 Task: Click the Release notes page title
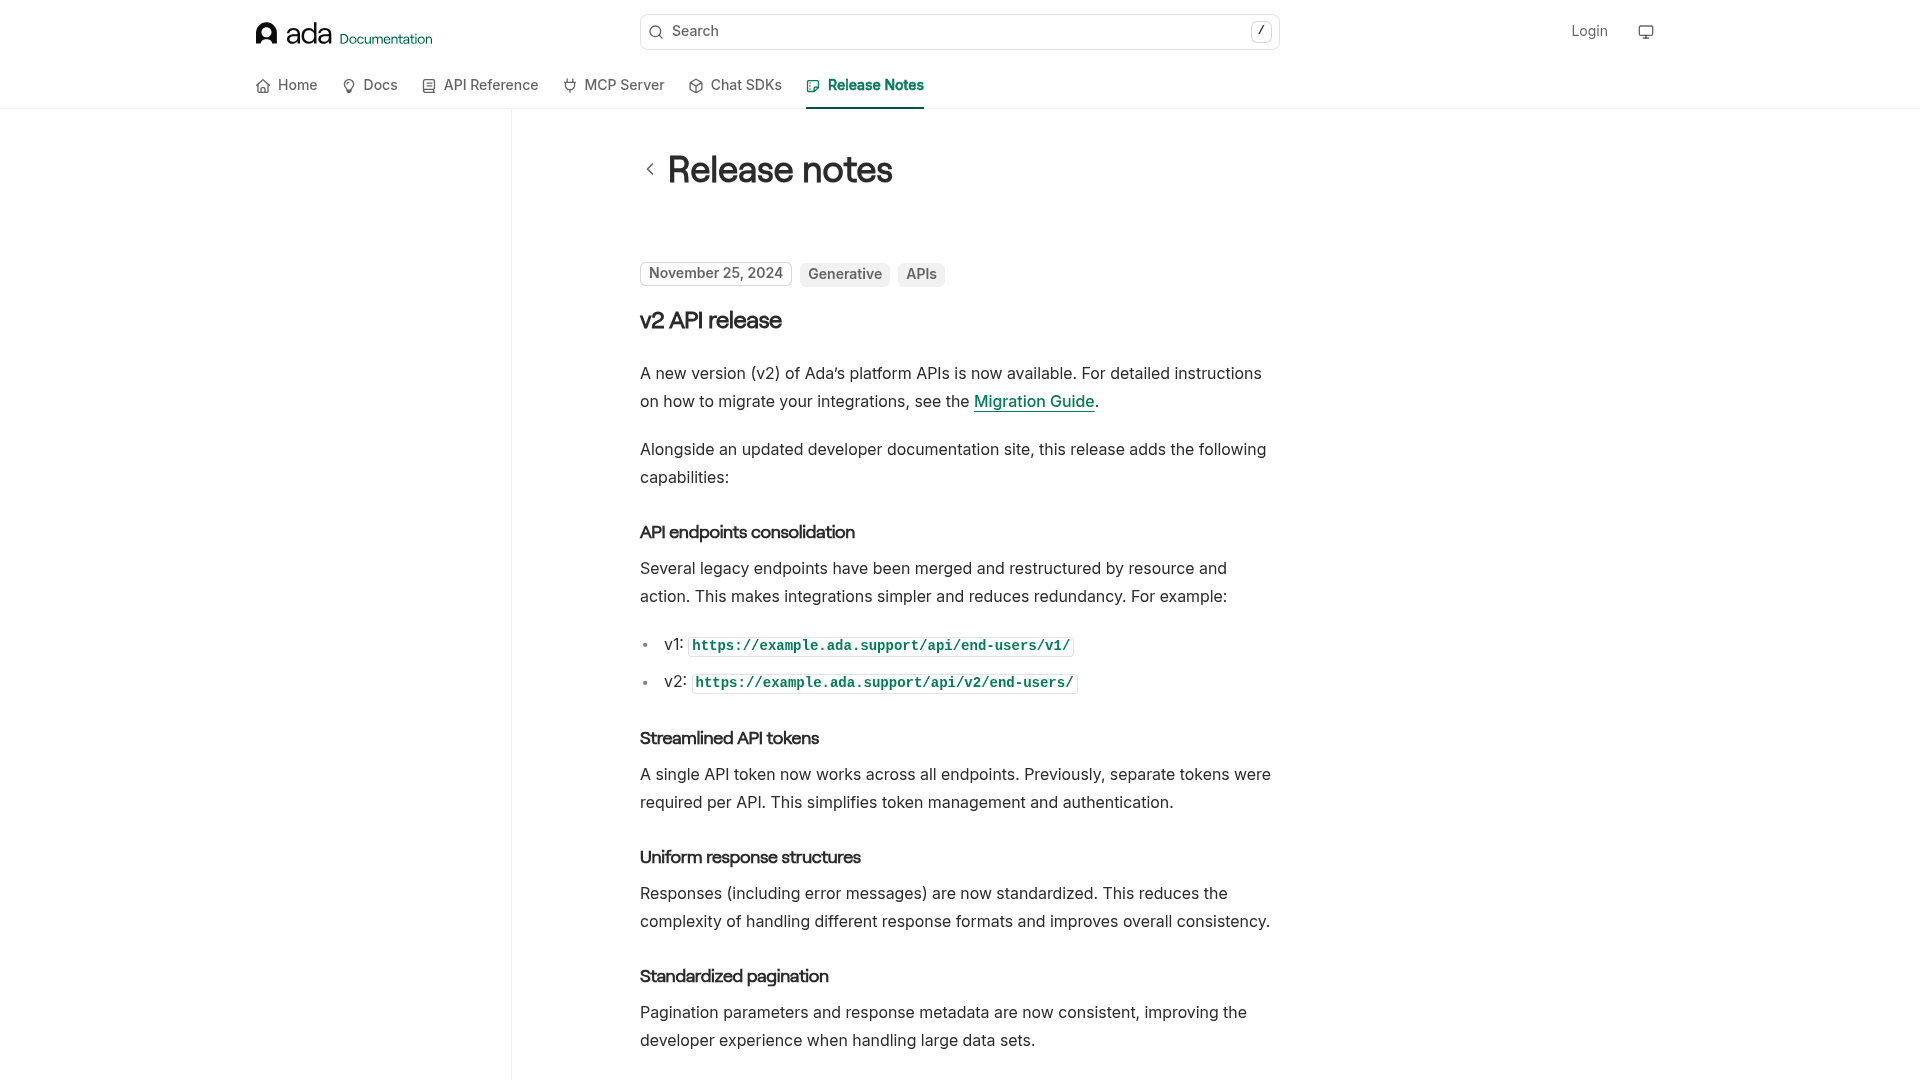(x=780, y=170)
